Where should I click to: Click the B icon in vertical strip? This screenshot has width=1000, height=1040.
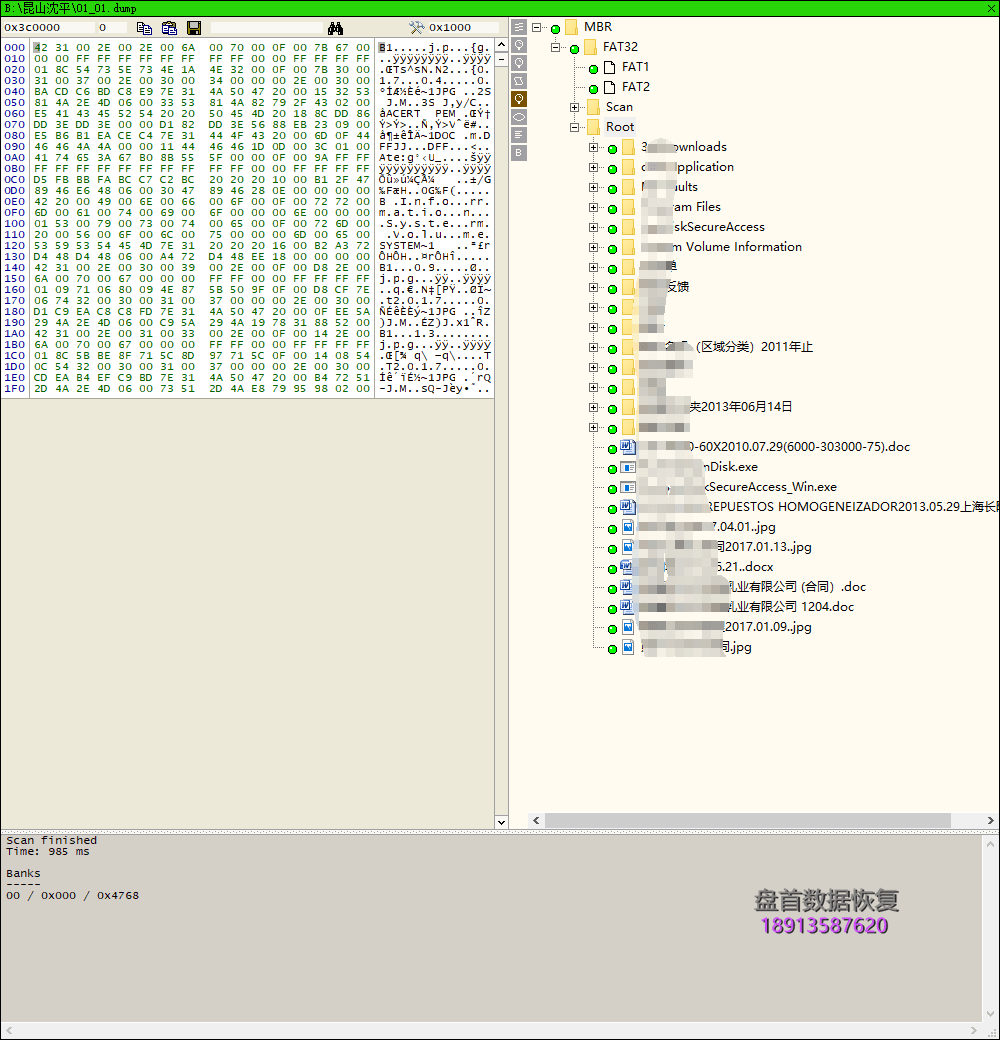point(519,153)
